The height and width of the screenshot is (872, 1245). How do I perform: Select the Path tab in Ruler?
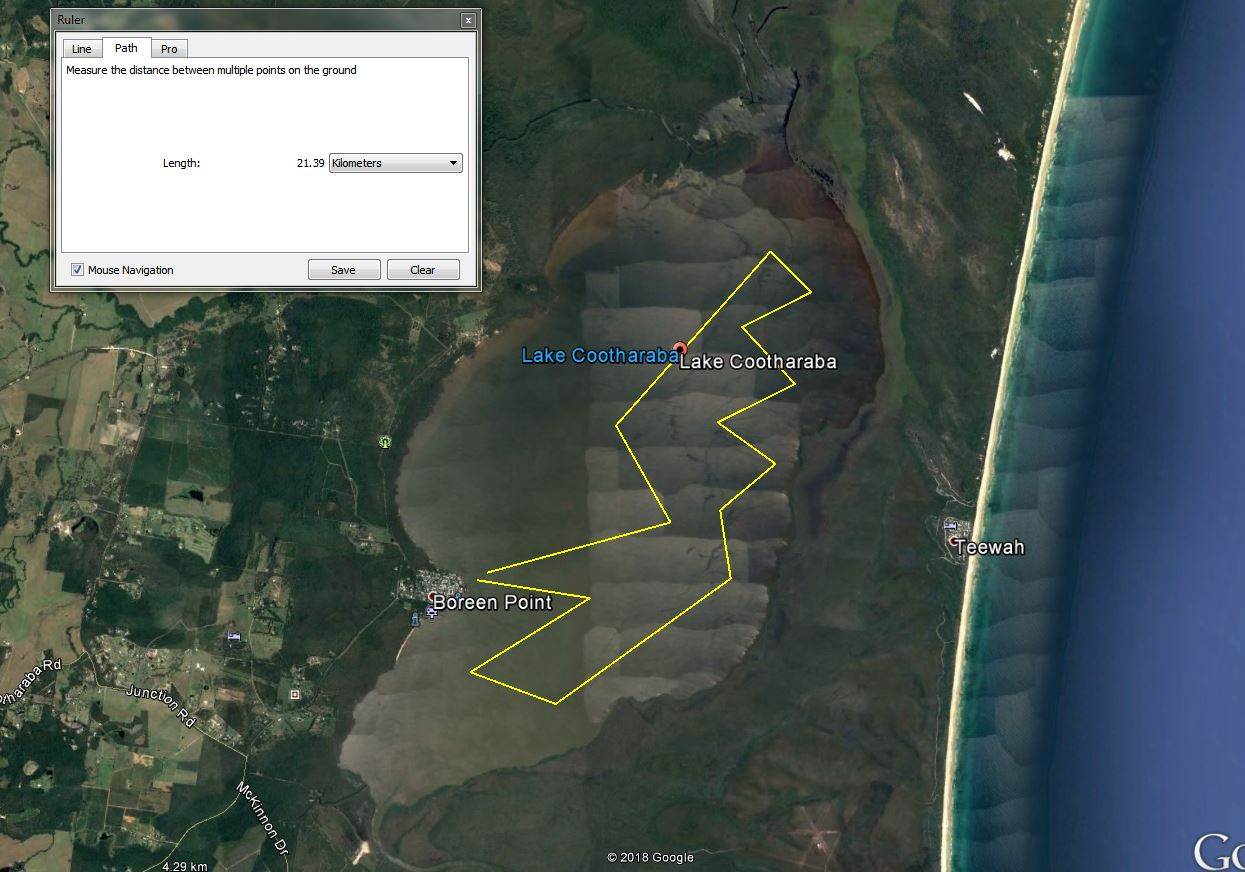pos(126,48)
